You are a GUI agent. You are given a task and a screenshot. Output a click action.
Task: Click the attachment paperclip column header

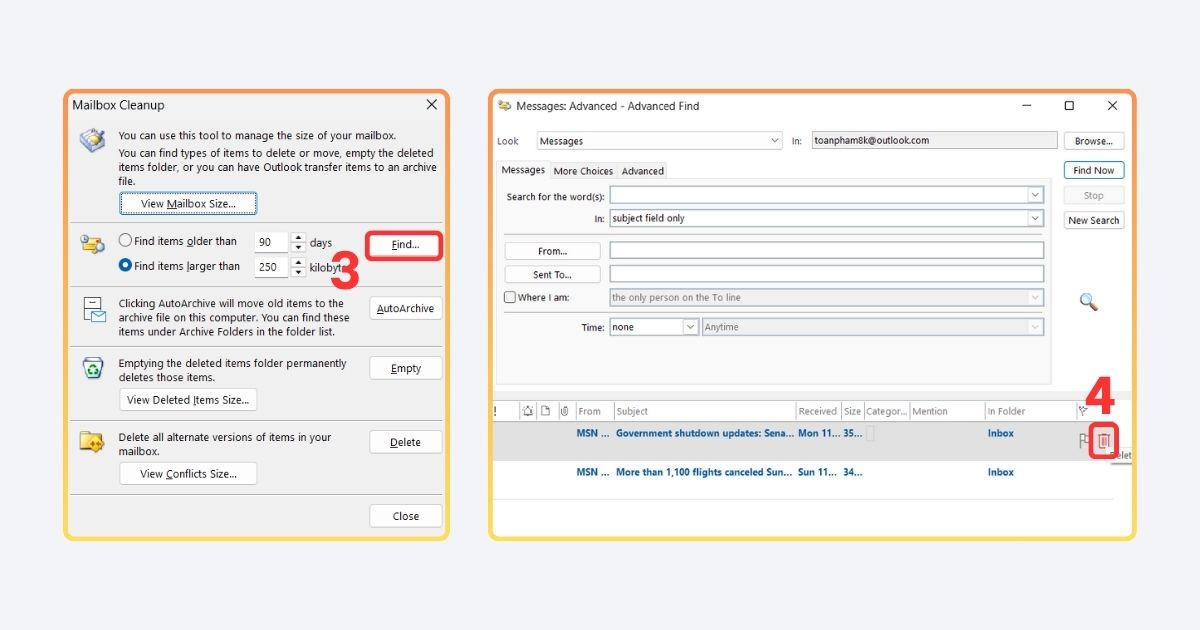click(566, 410)
